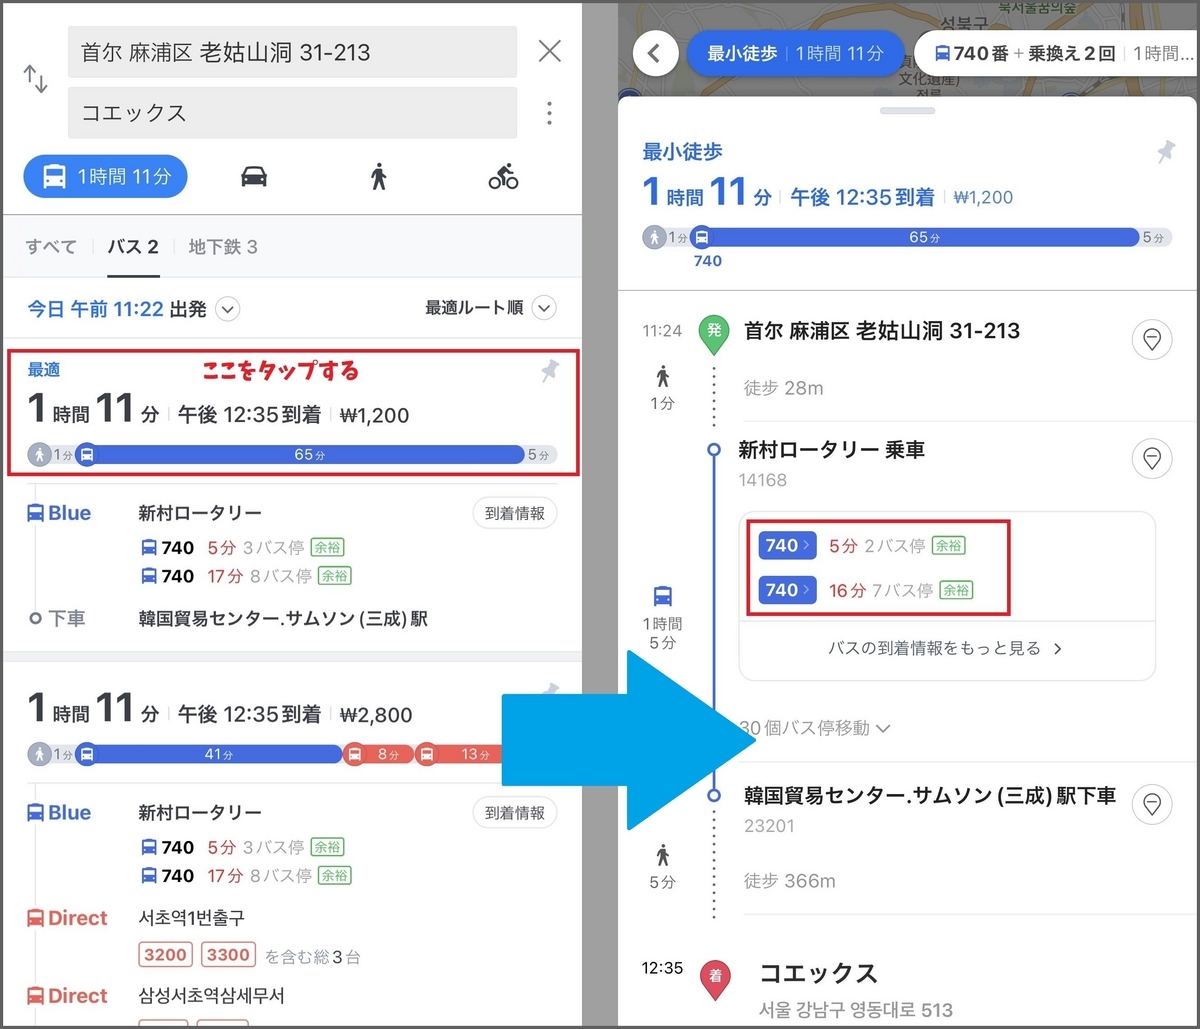Click first route's 740 17分 8バス停 row

coord(248,576)
